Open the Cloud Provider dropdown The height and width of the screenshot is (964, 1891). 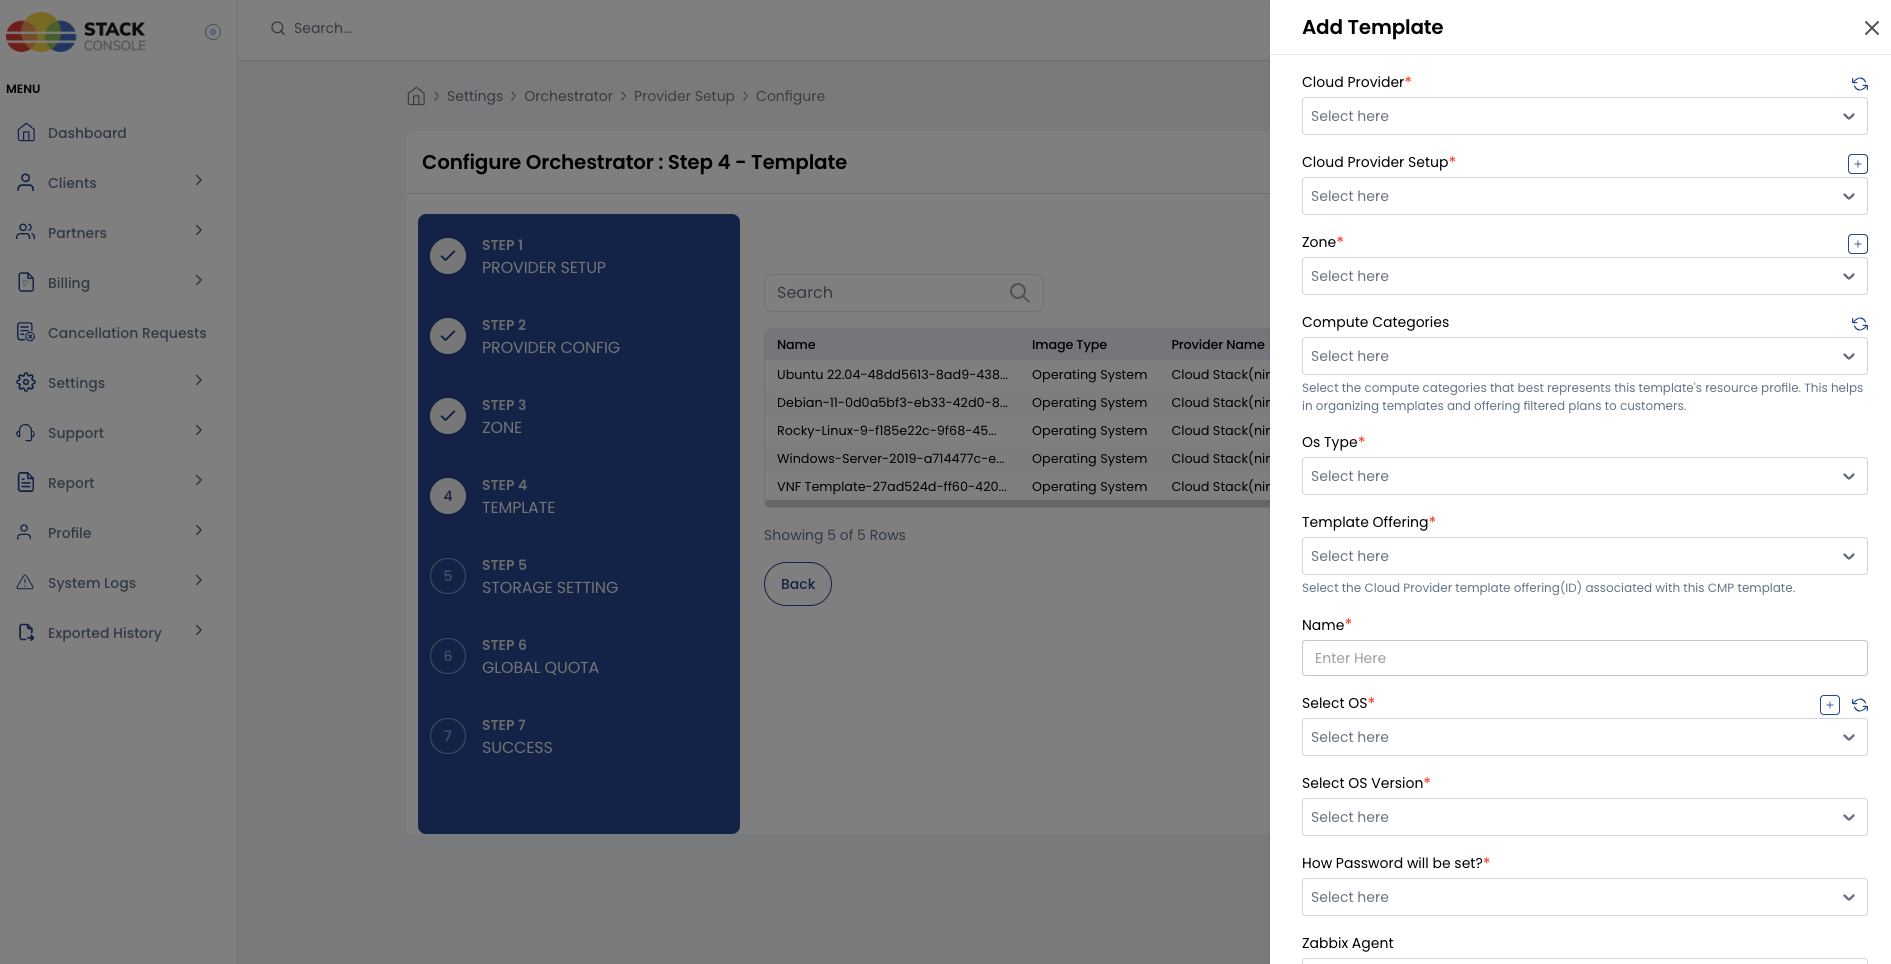click(1584, 116)
